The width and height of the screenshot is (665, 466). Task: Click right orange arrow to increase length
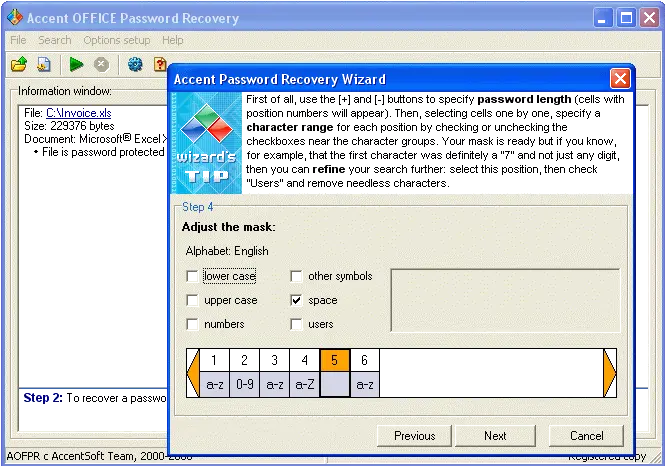pos(610,373)
